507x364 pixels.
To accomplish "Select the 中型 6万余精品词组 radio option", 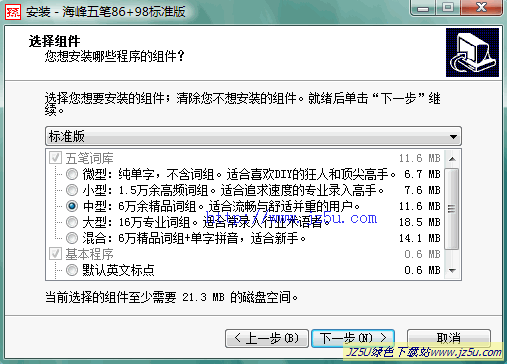I will coord(72,206).
